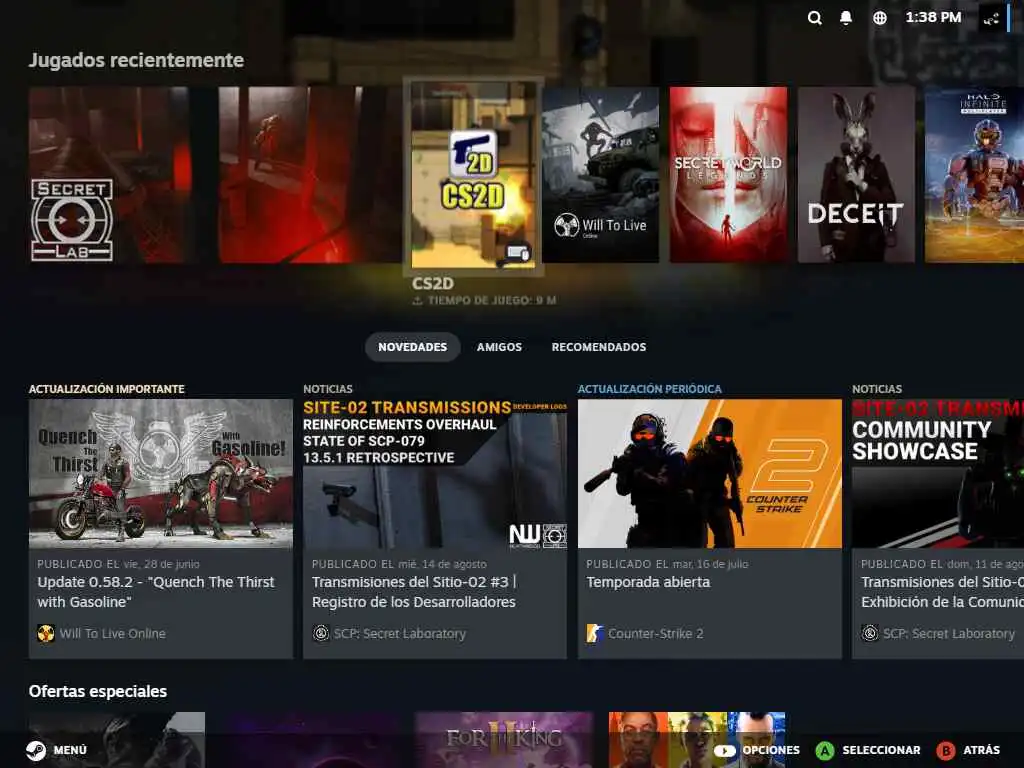Select the Secret Lab game cover
The image size is (1024, 768).
click(x=109, y=175)
